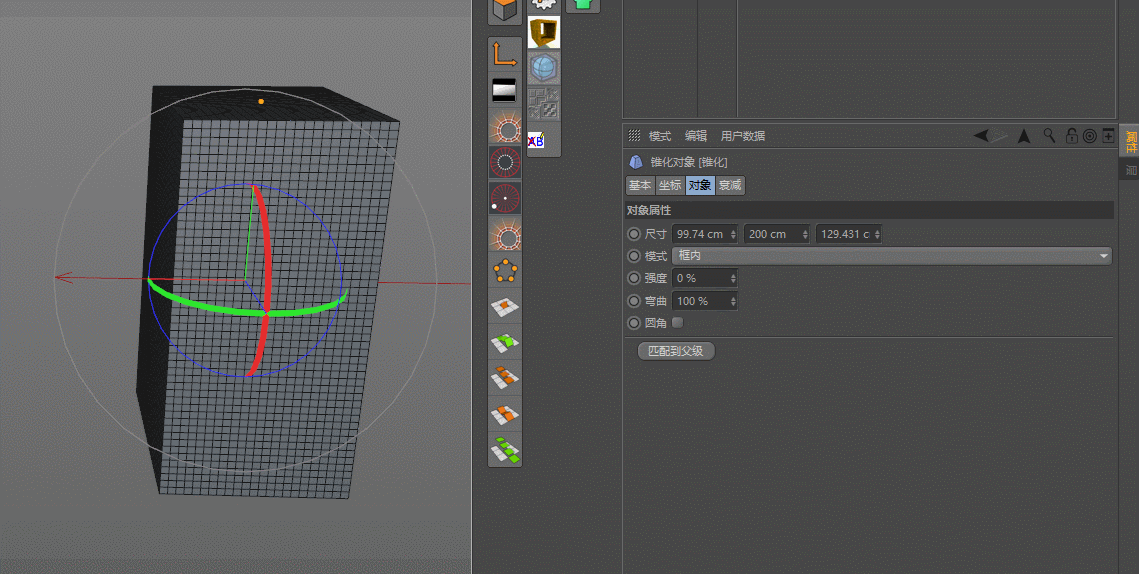Screen dimensions: 1139x574
Task: Toggle the 圆角 checkbox
Action: pos(677,323)
